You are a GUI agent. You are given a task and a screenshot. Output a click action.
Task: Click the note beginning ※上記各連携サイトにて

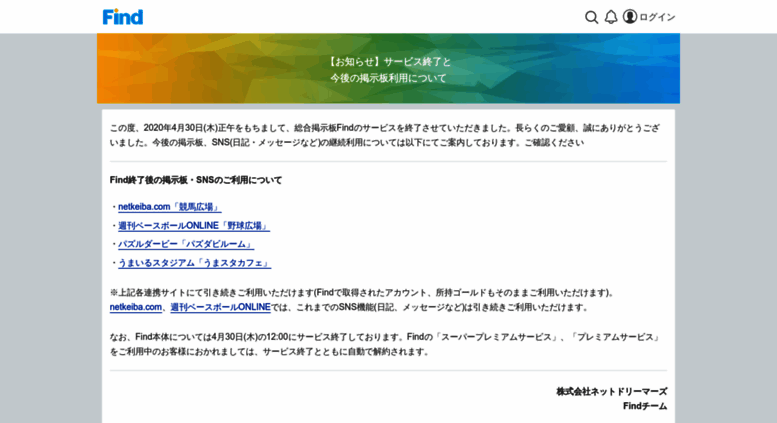[362, 300]
